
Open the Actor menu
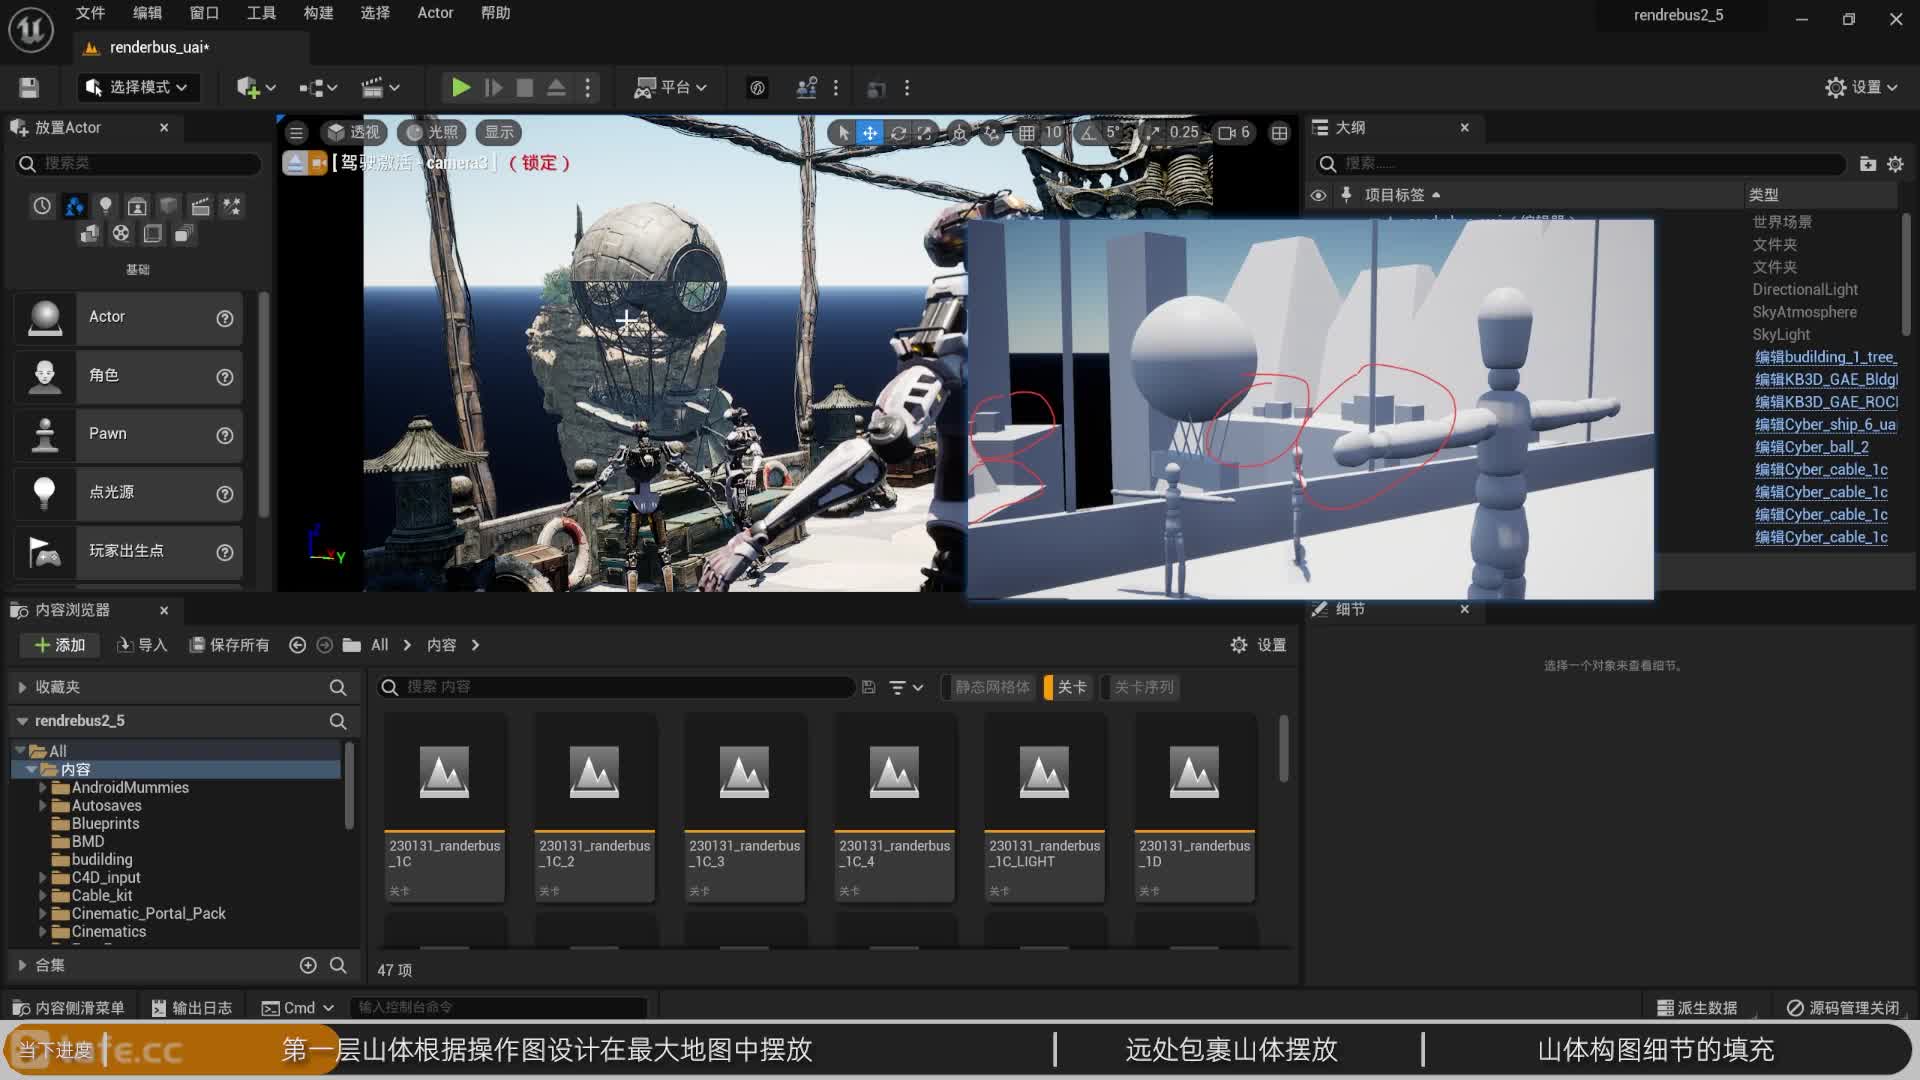point(435,13)
